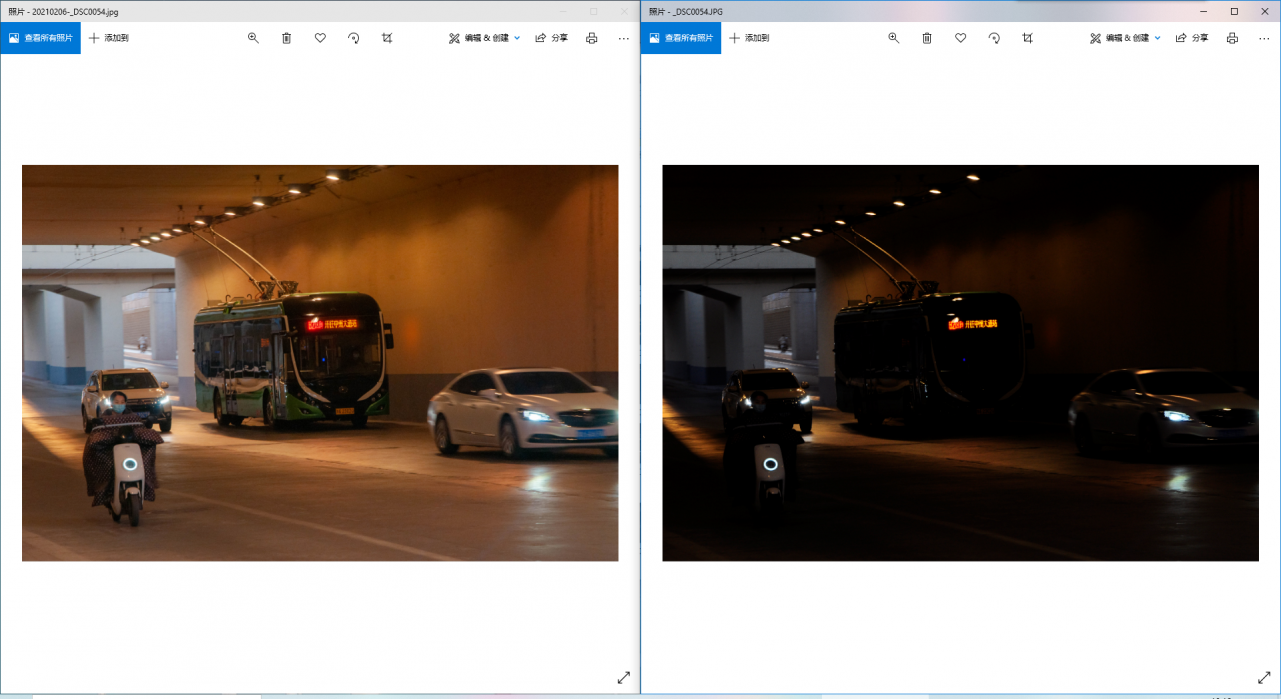Print the photo from the left window

[x=591, y=38]
